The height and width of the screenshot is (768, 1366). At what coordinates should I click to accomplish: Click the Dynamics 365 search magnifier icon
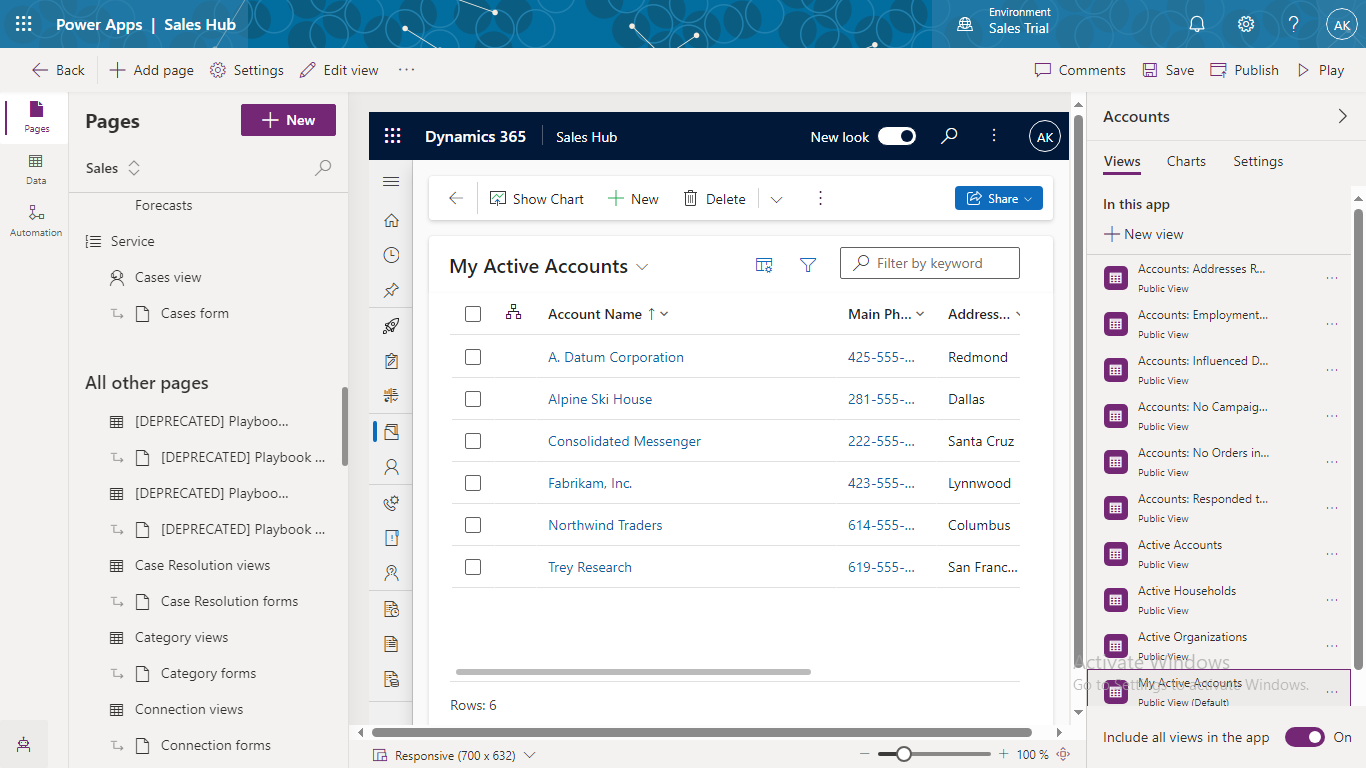coord(948,136)
